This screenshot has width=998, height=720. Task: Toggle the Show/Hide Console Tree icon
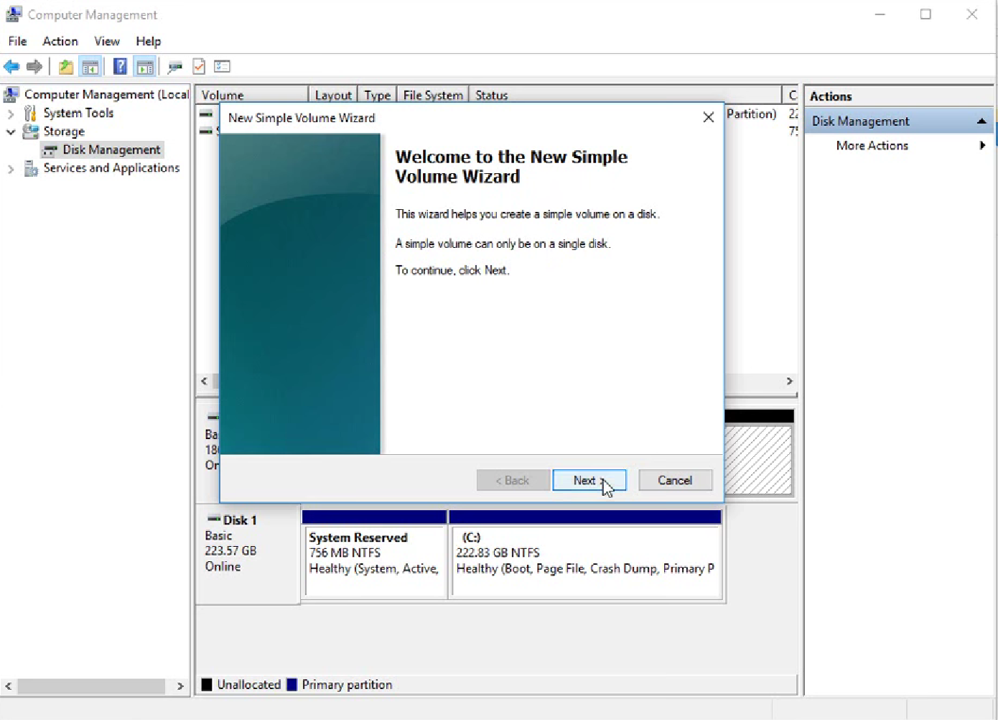[90, 66]
